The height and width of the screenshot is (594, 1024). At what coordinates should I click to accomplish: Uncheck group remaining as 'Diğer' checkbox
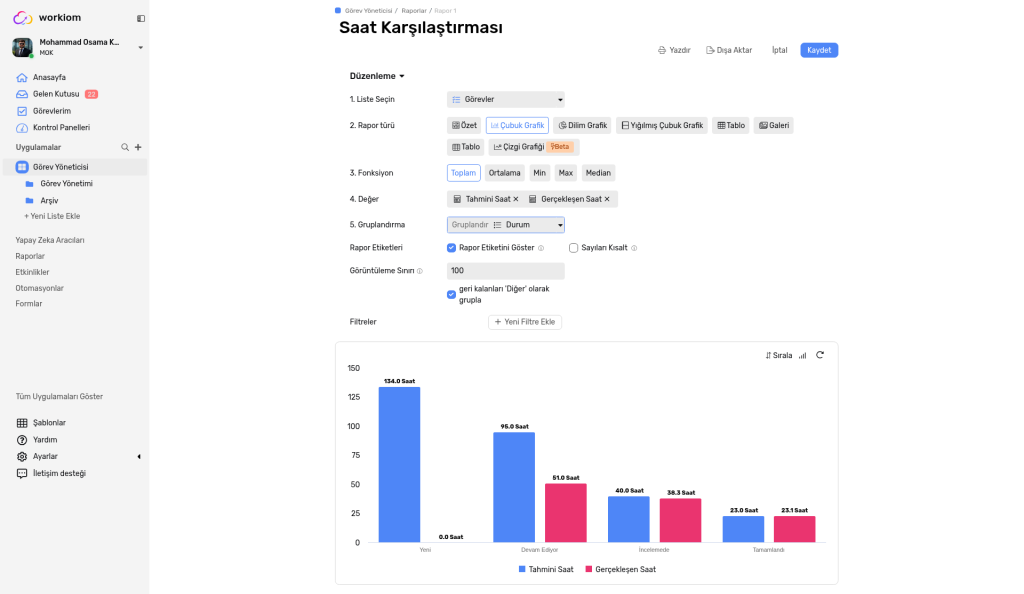pyautogui.click(x=451, y=294)
